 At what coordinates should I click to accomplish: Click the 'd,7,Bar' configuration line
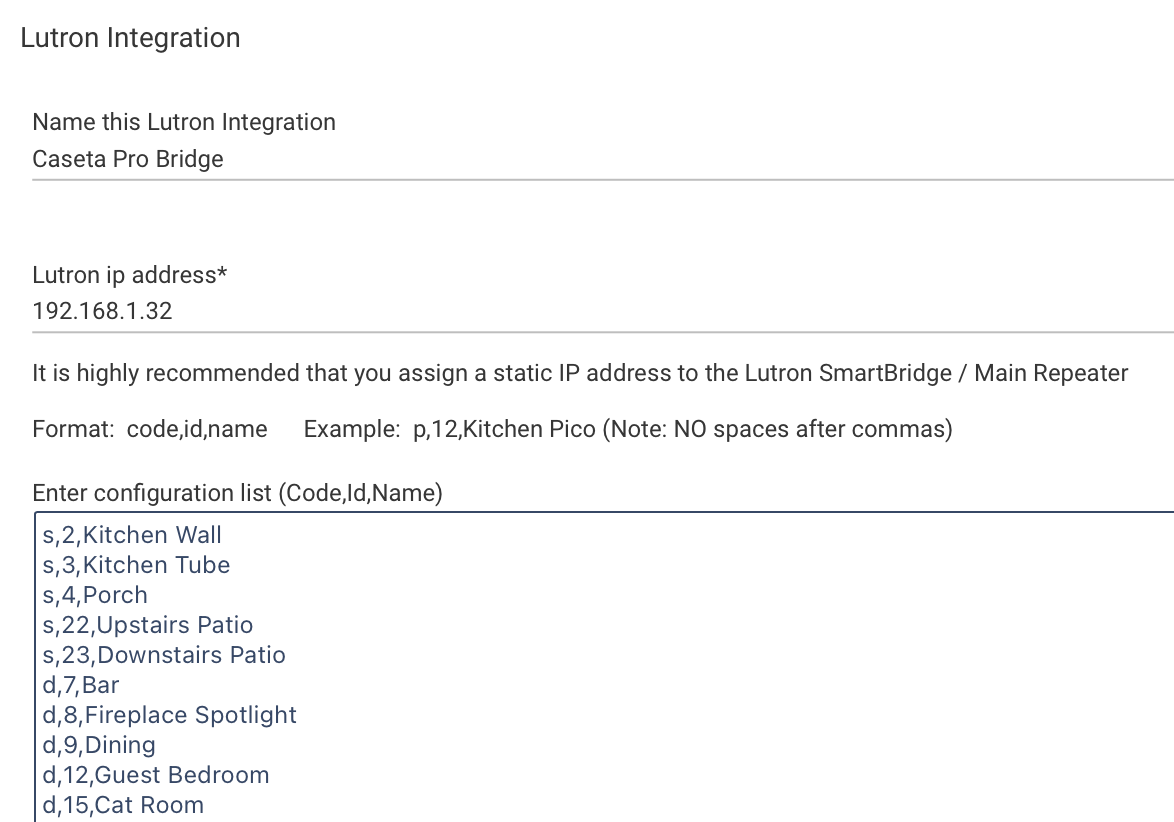click(x=81, y=685)
